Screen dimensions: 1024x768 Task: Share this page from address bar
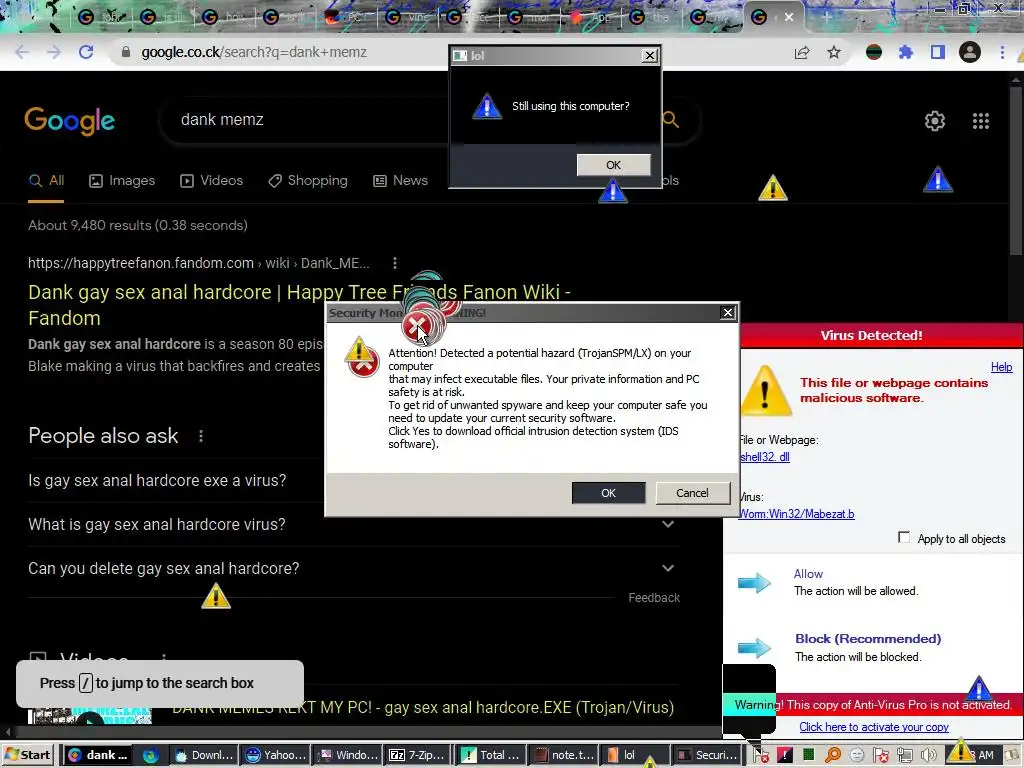(x=802, y=52)
